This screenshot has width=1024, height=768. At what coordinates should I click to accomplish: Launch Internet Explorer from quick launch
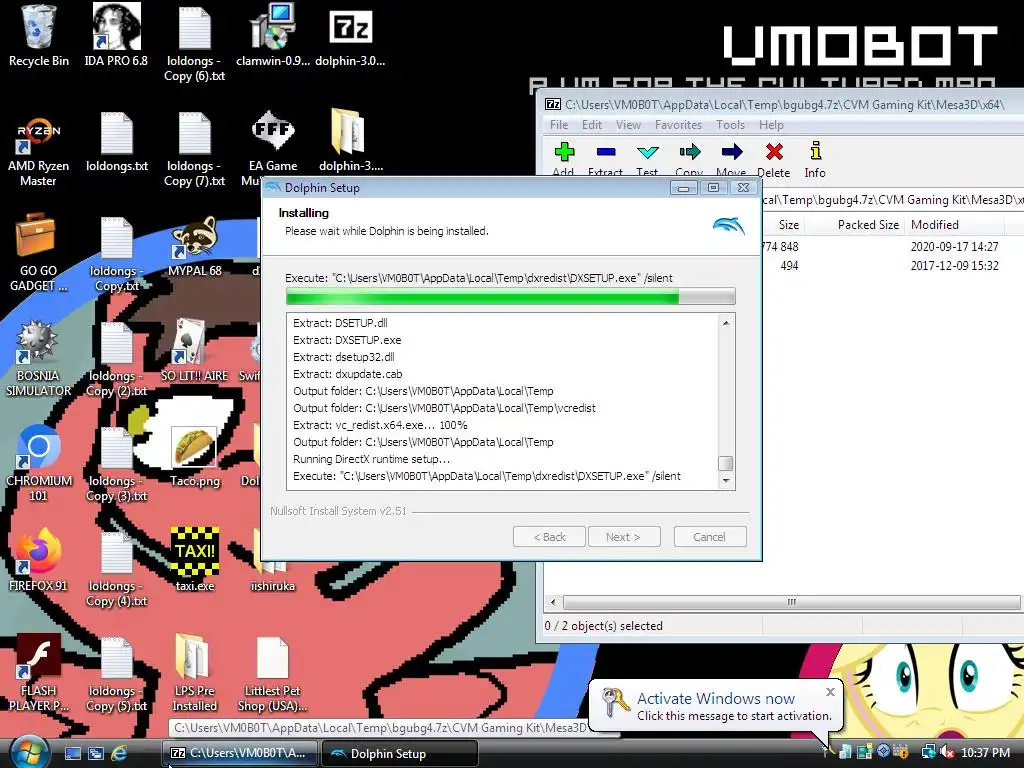click(120, 754)
